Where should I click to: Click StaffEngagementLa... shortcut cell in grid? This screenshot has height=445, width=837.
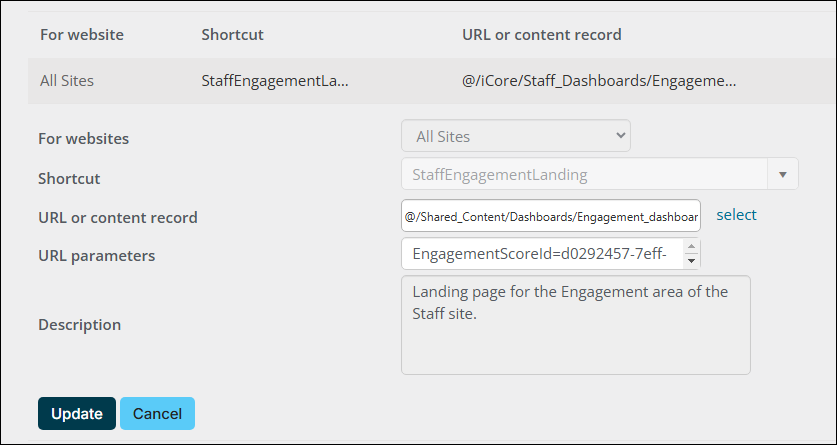coord(275,81)
